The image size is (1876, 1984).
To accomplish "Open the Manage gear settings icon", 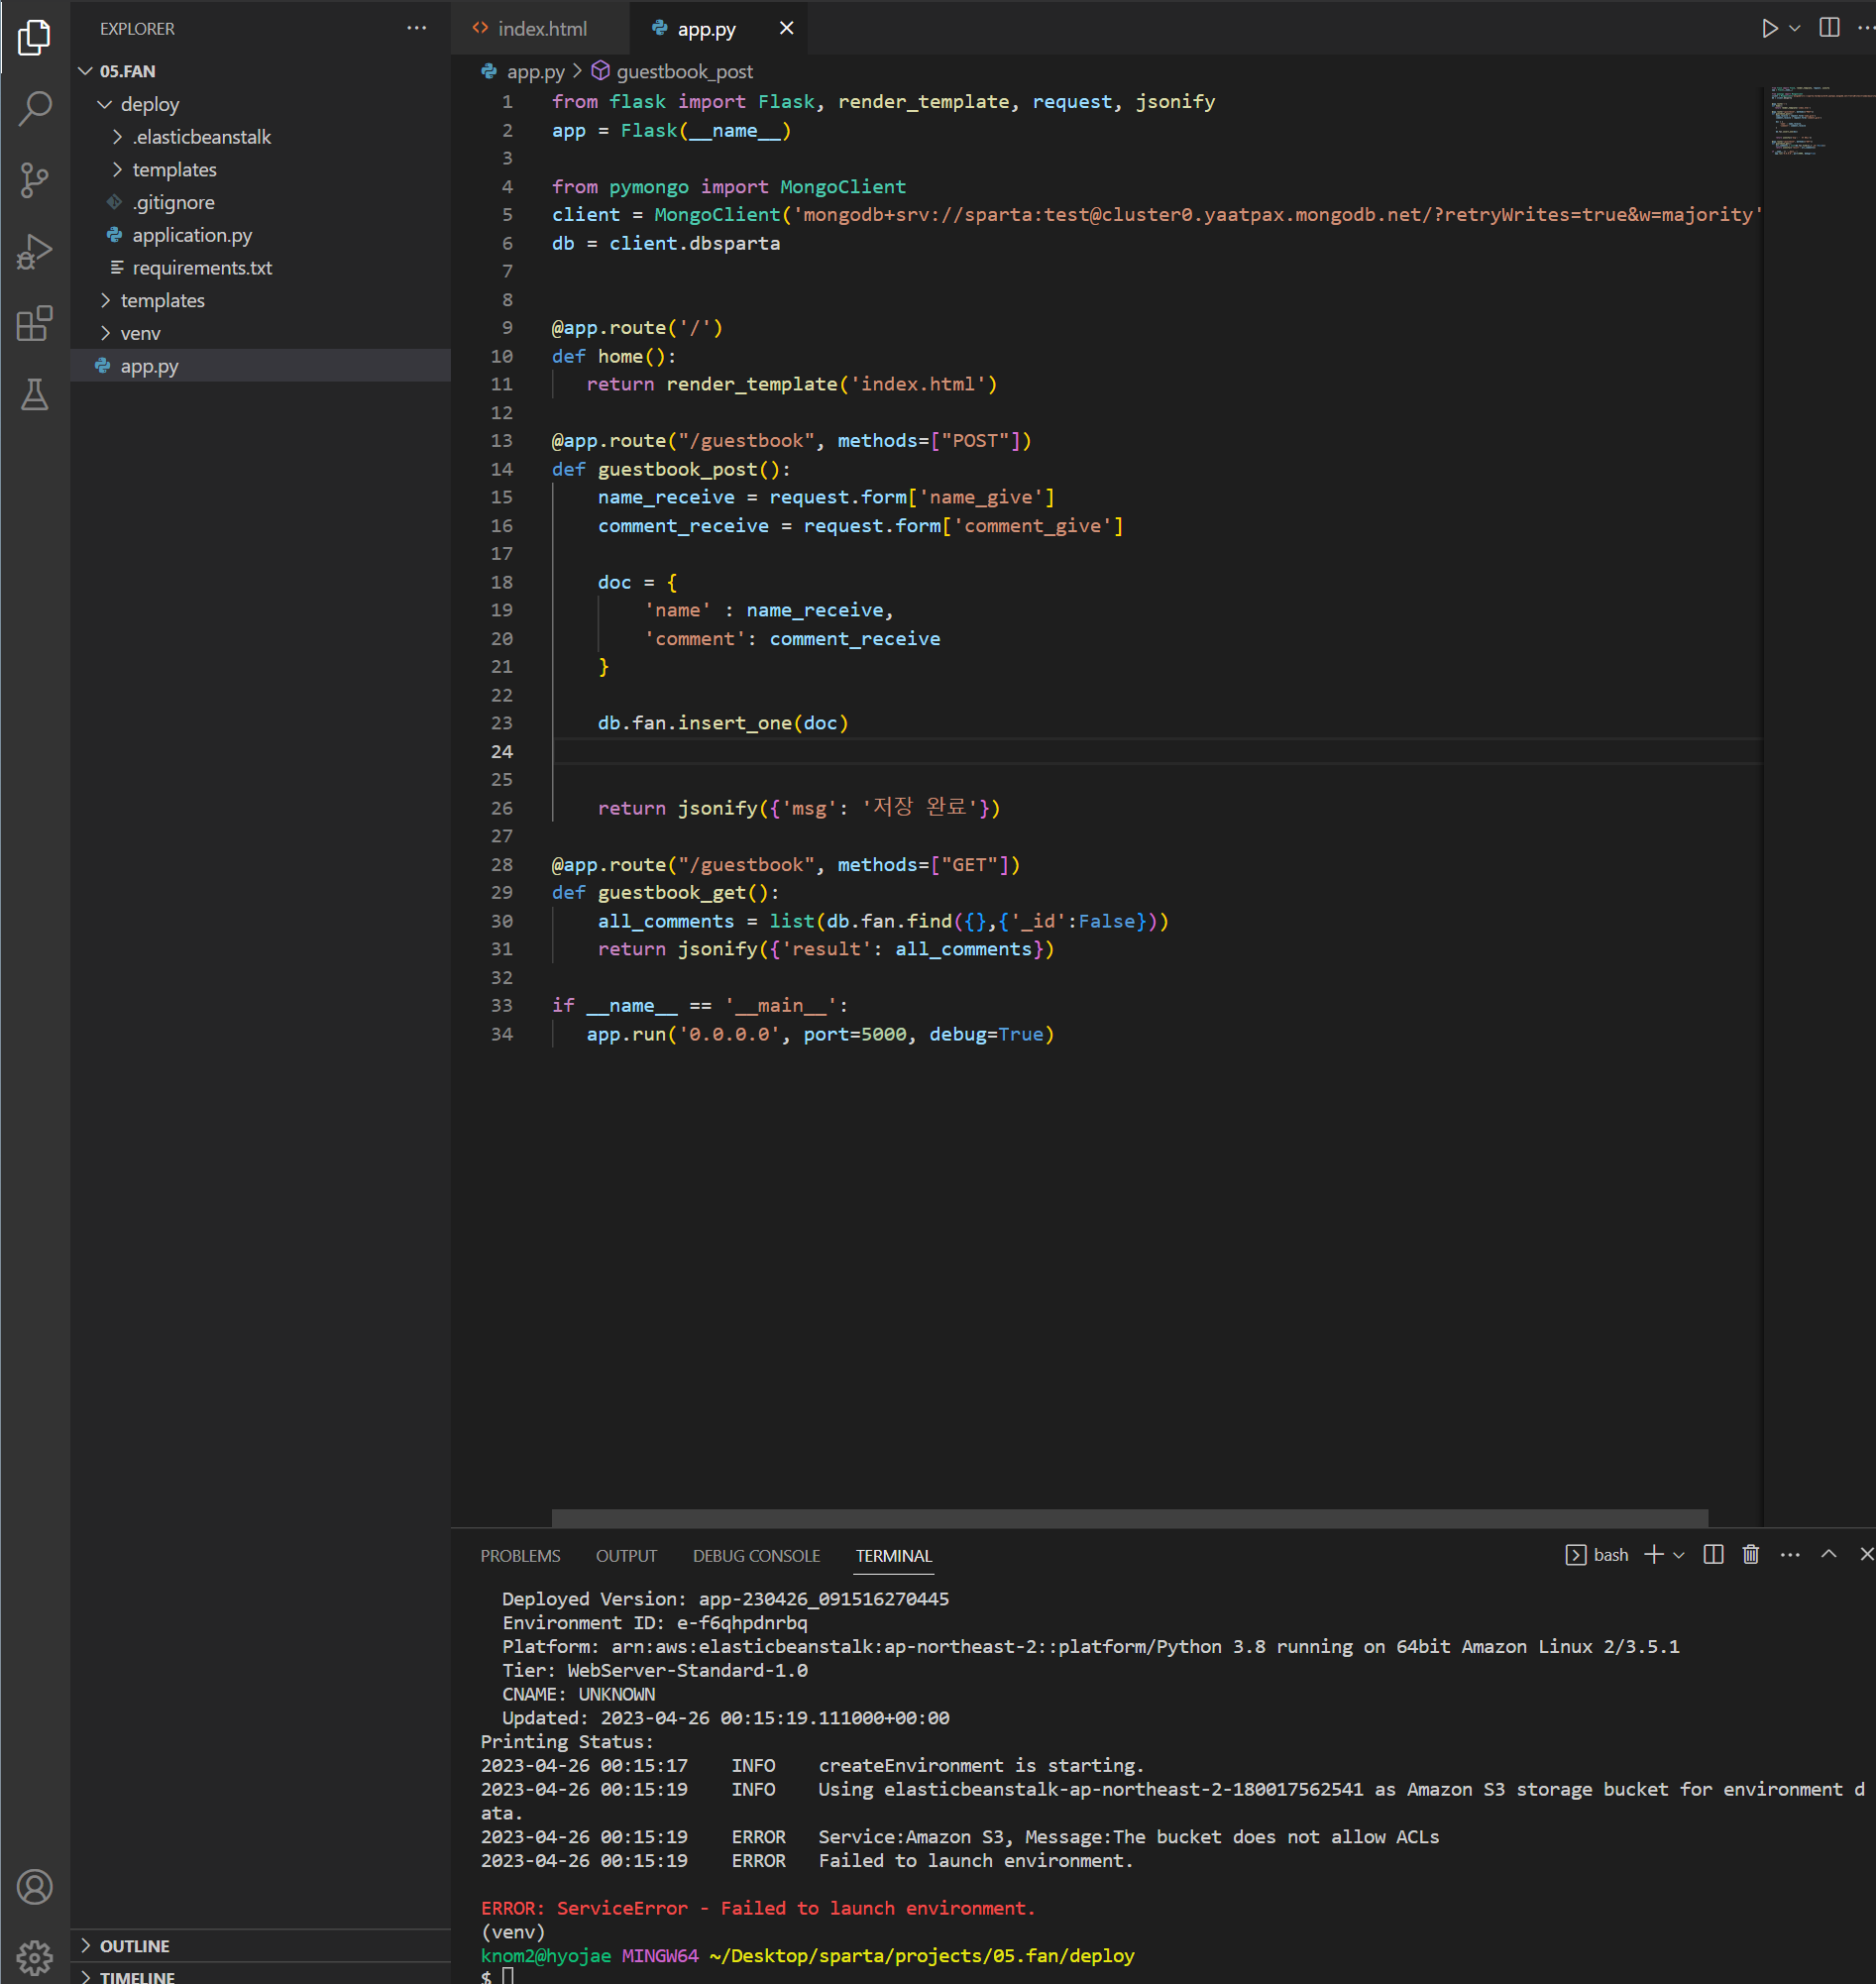I will (34, 1957).
